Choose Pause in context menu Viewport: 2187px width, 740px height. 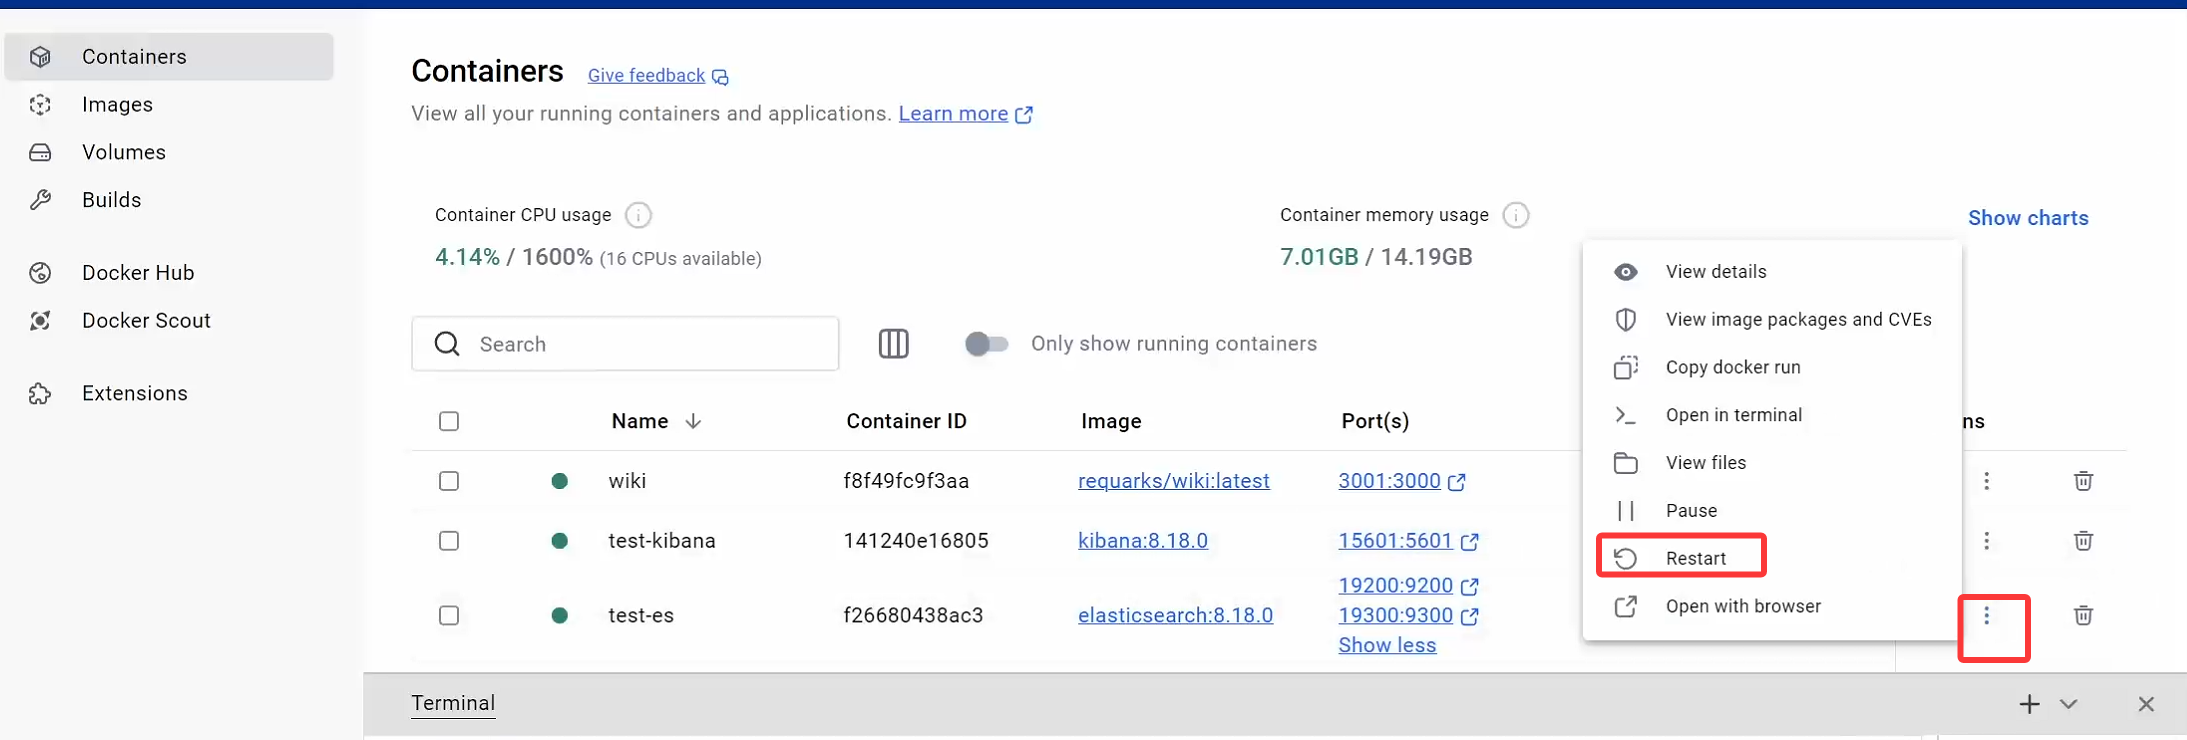coord(1772,511)
